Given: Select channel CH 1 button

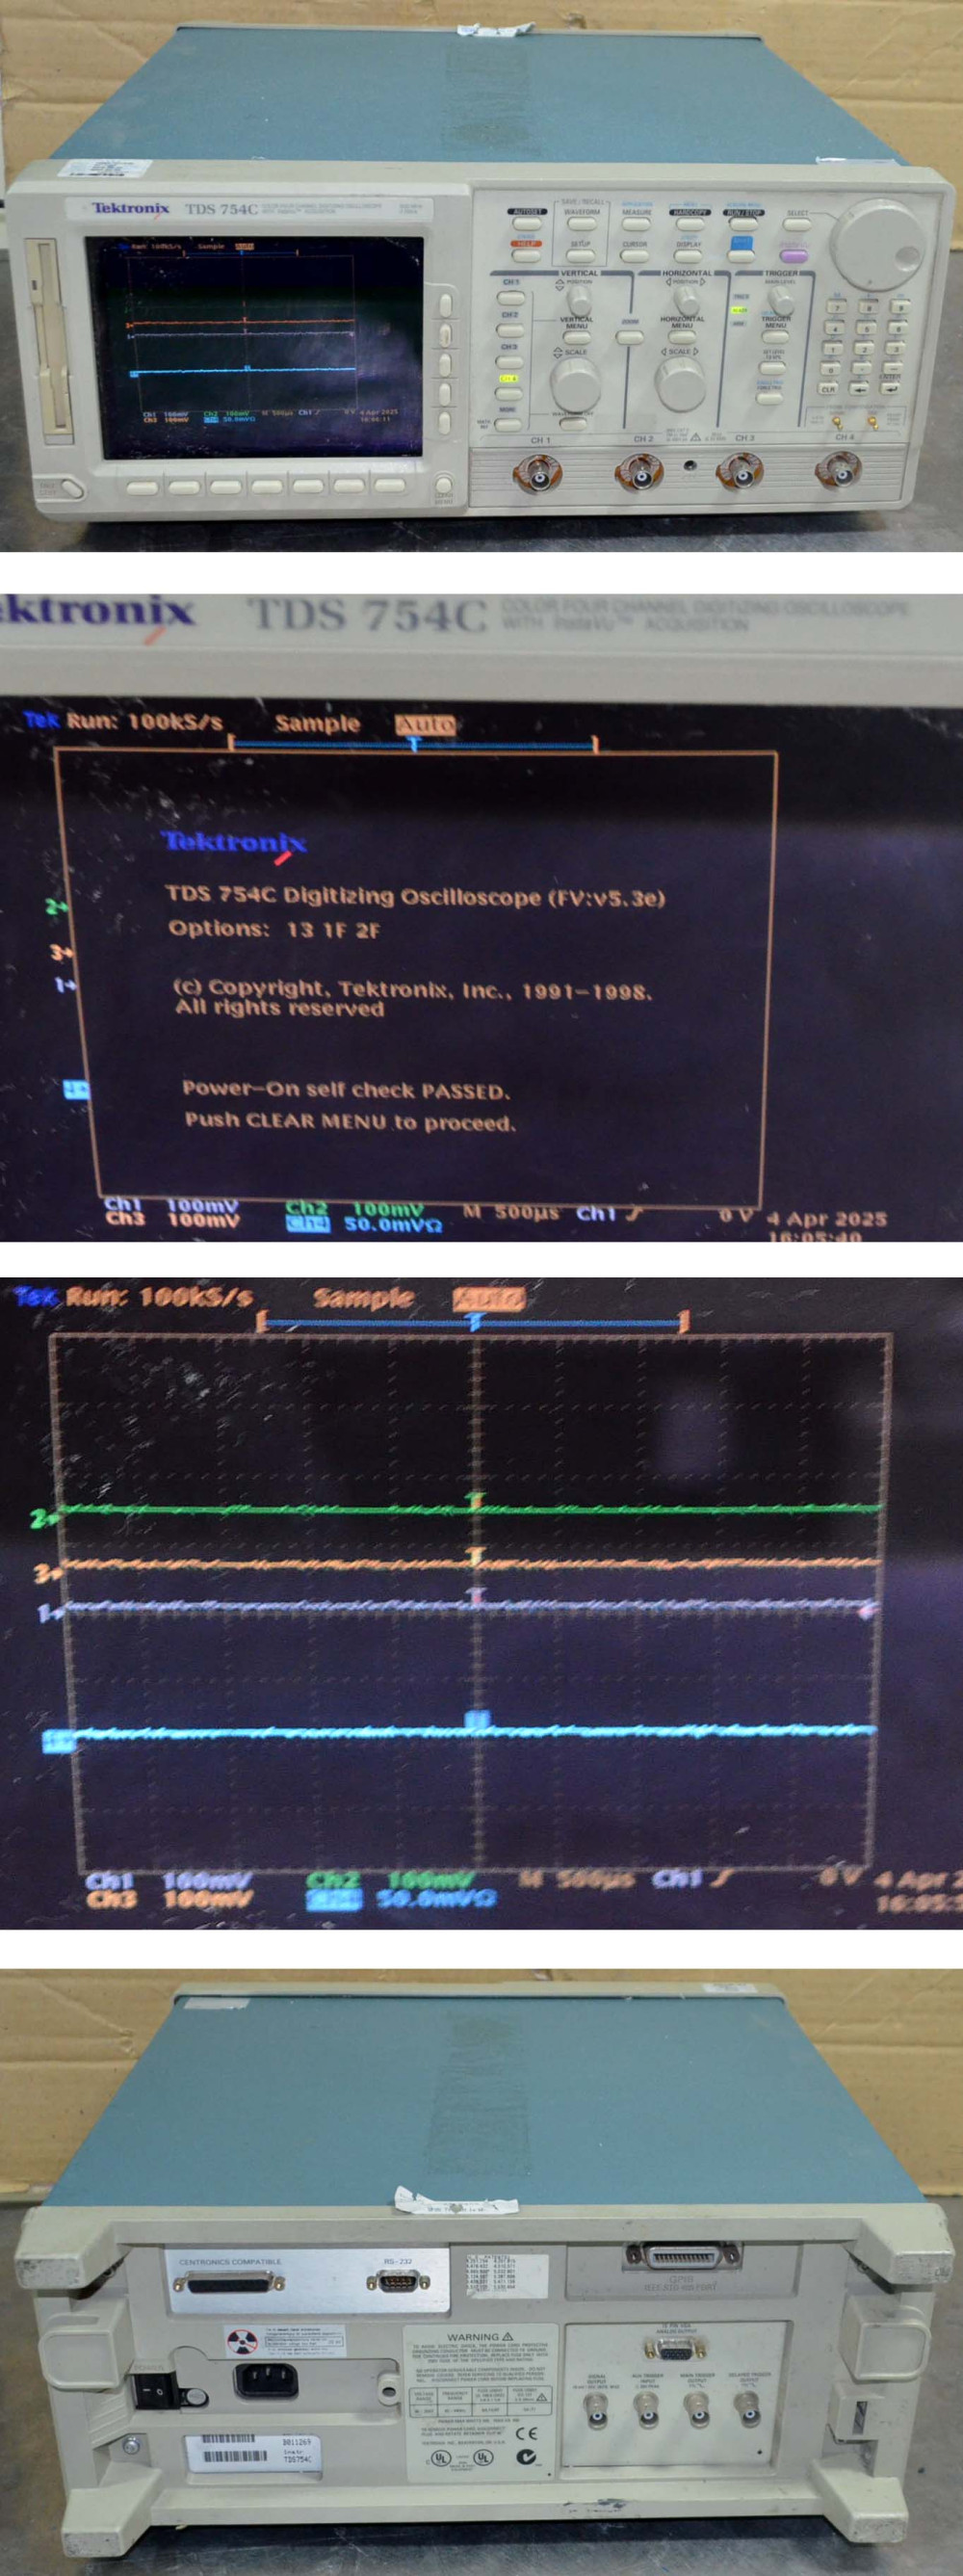Looking at the screenshot, I should [x=511, y=298].
